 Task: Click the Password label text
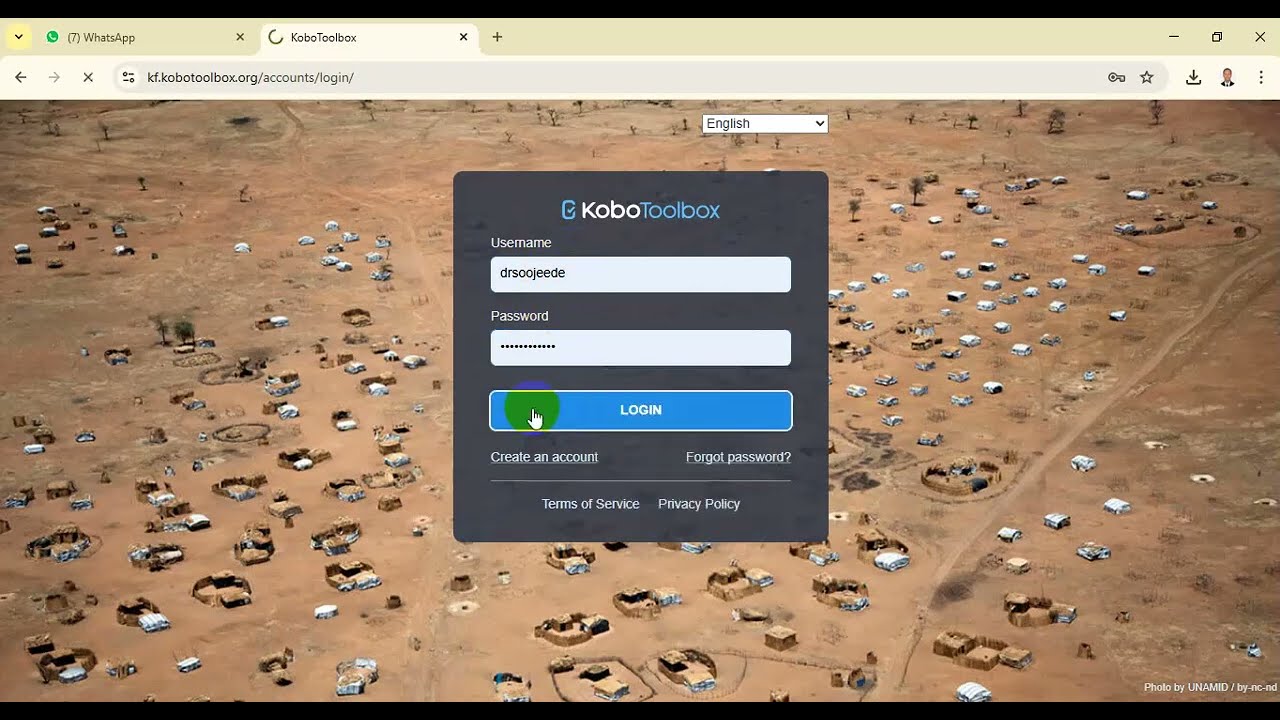click(519, 316)
